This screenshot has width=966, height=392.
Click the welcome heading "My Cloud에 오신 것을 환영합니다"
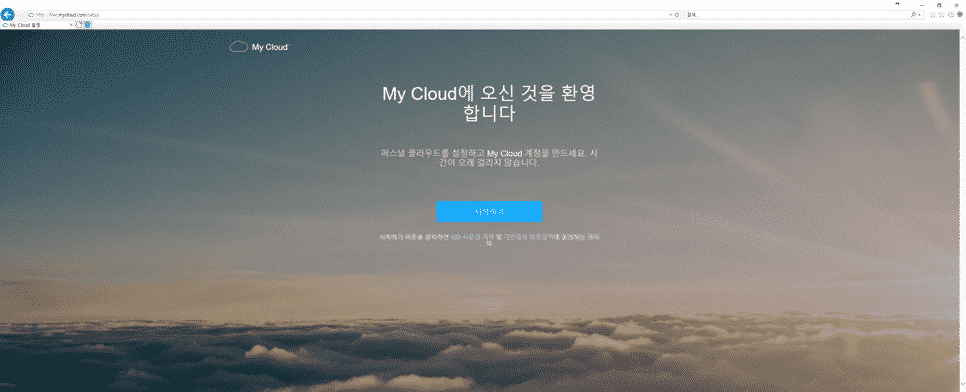[489, 104]
